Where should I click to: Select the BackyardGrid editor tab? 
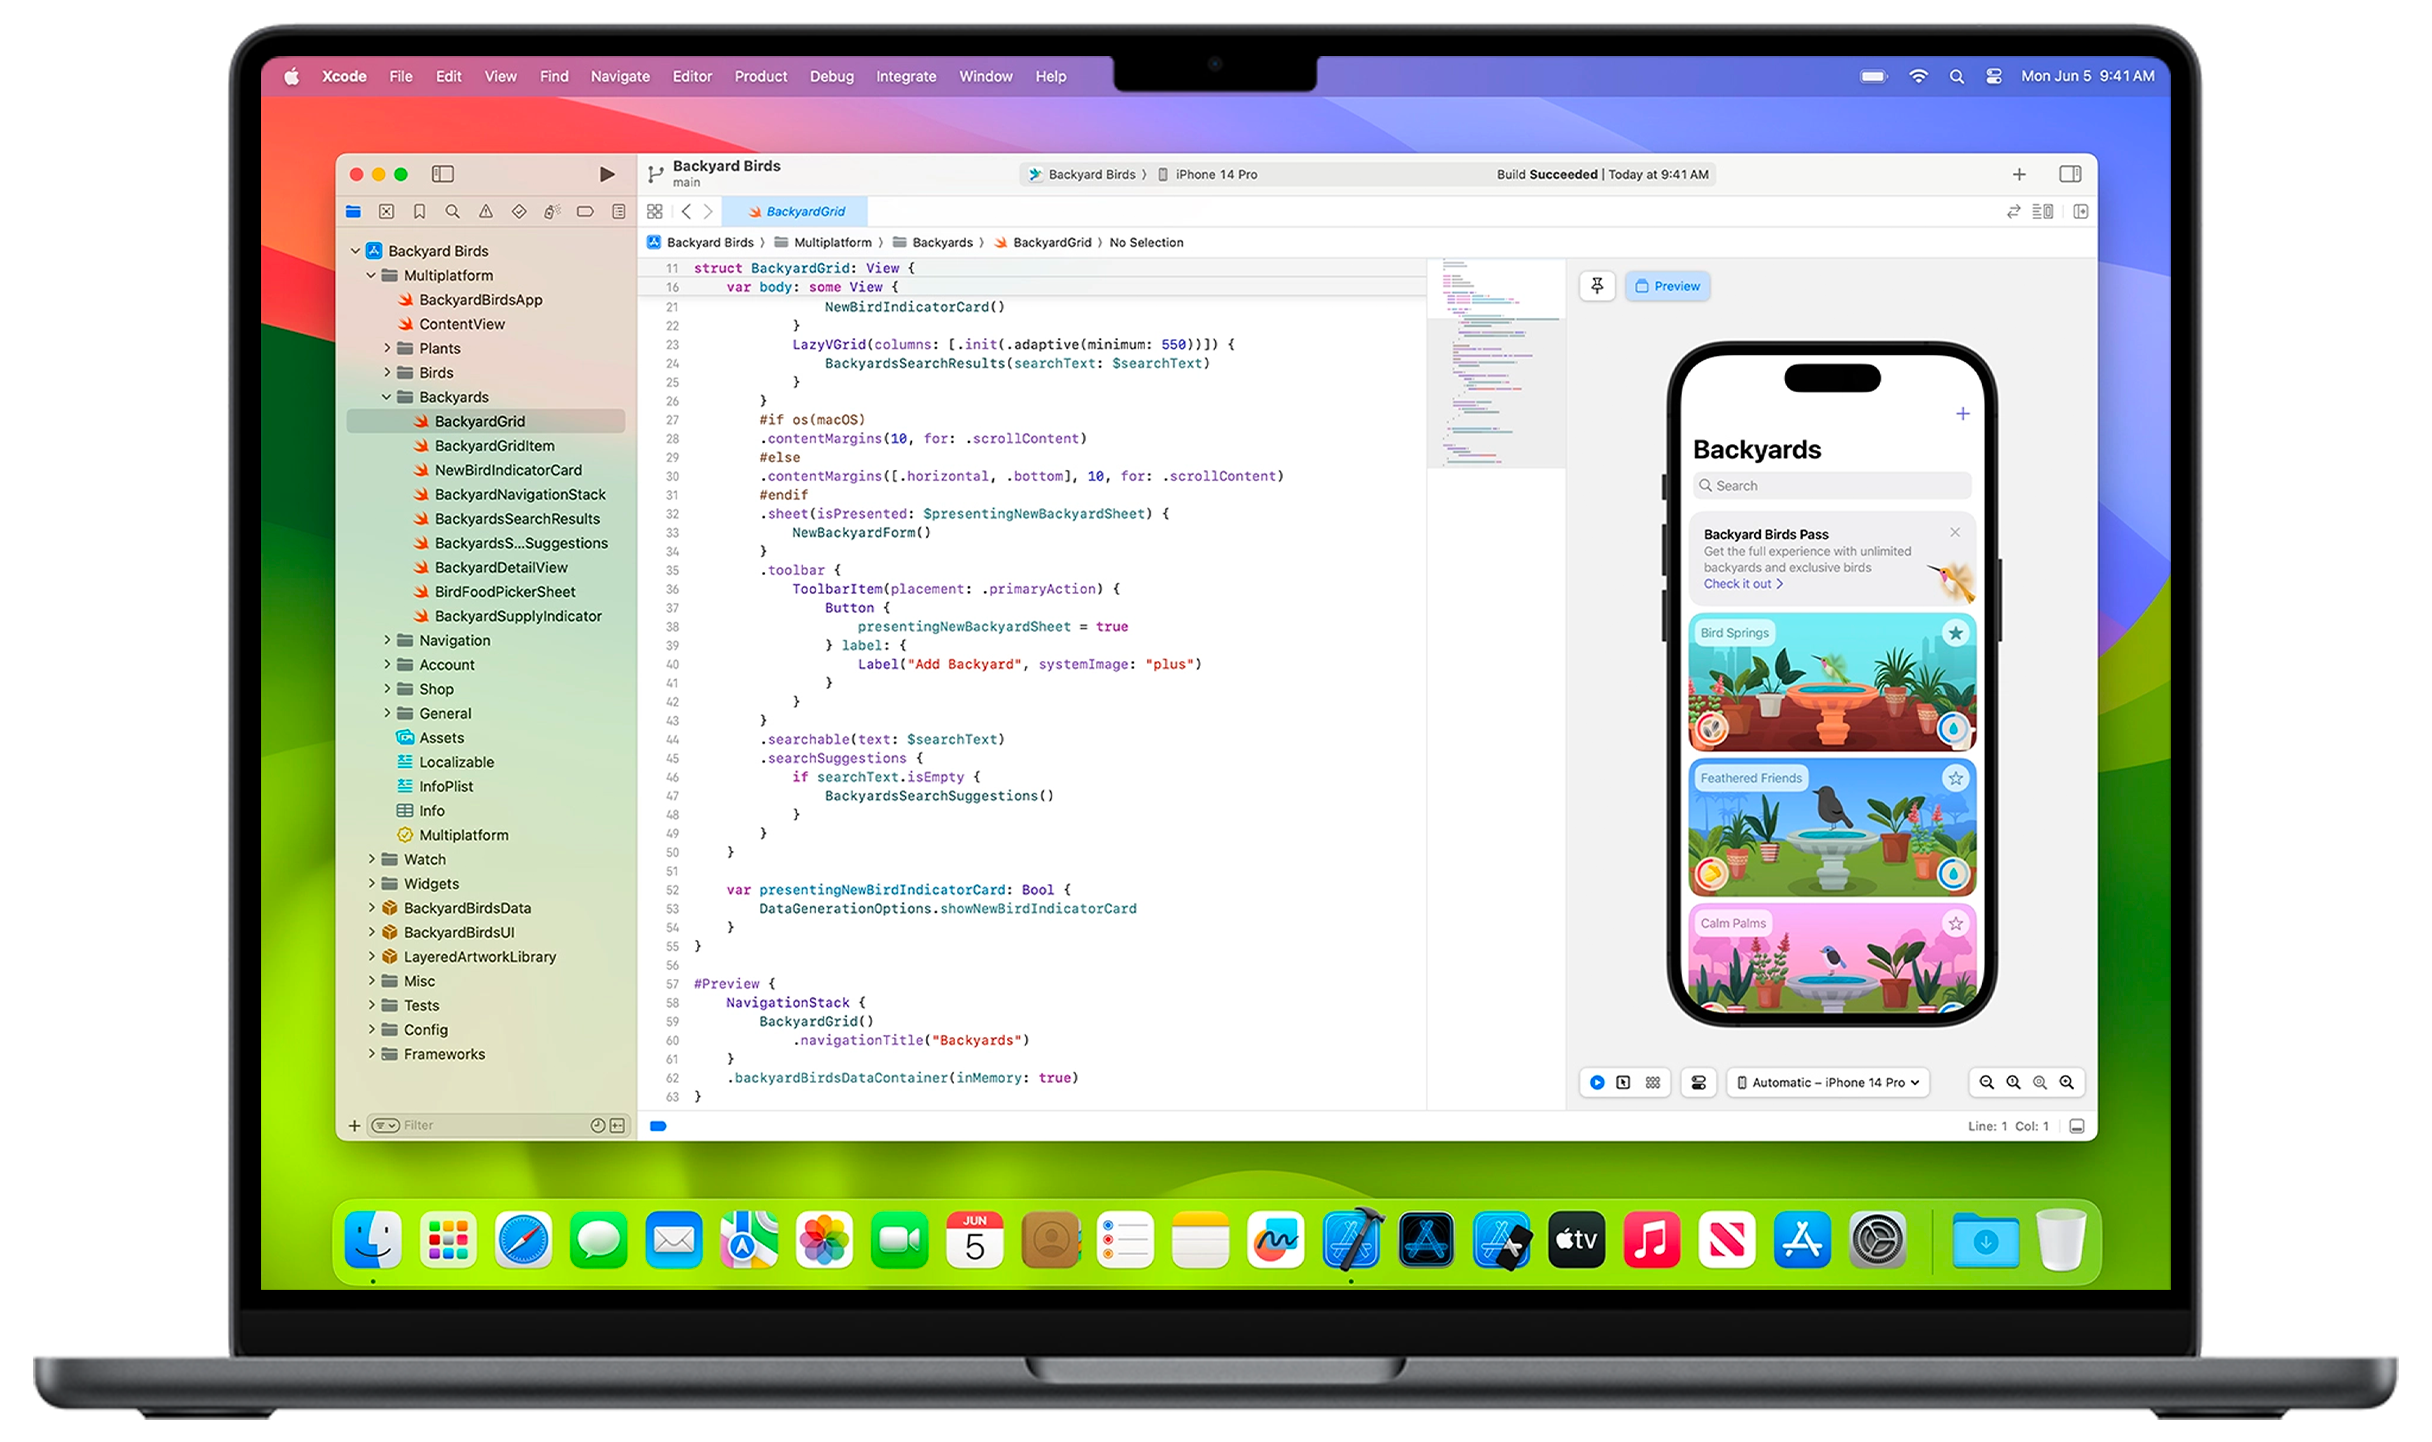pos(795,211)
